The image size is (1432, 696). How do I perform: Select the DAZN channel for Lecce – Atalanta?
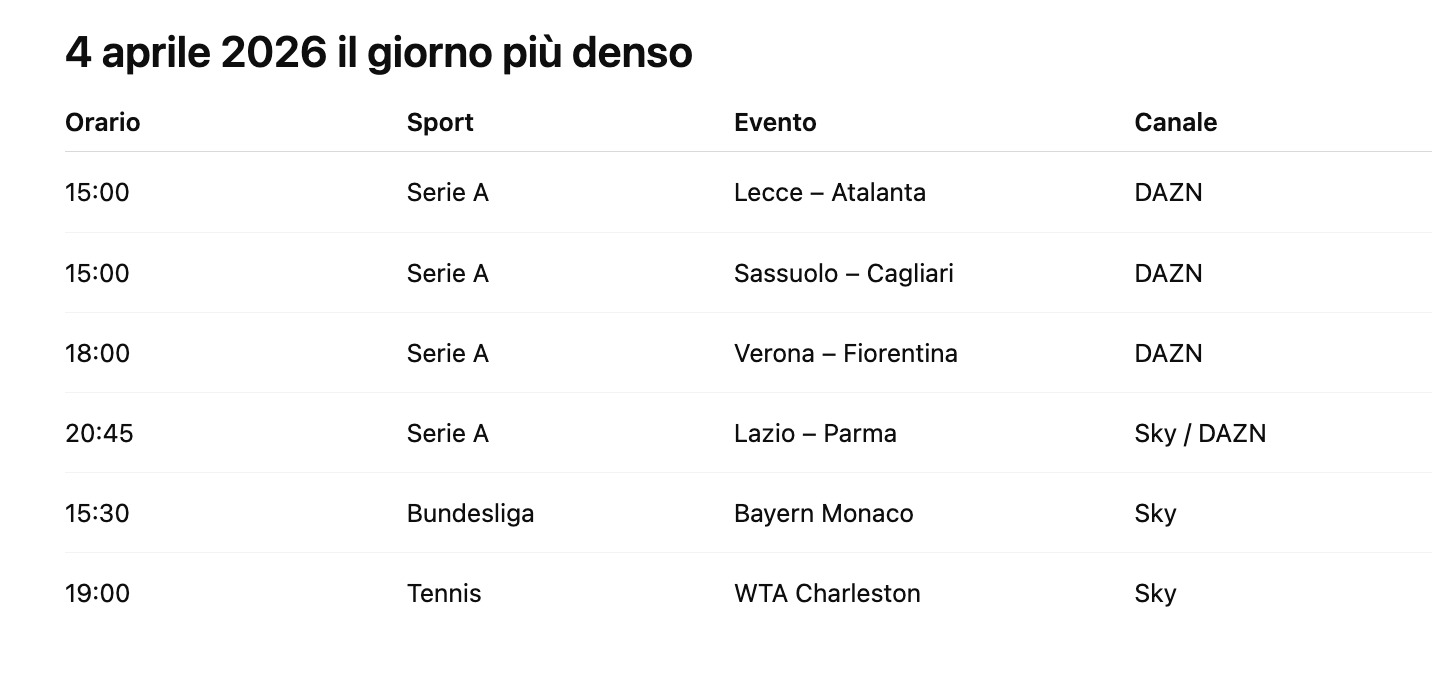coord(1168,192)
